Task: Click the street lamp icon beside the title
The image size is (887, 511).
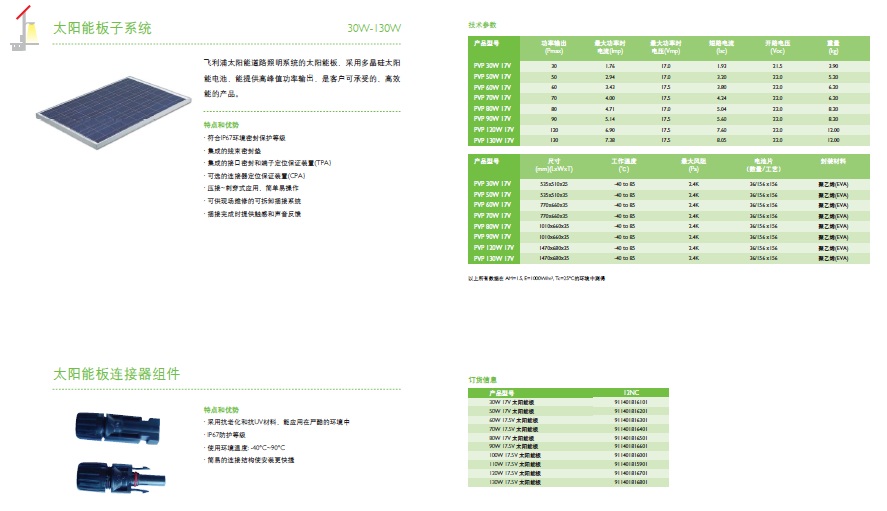Action: tap(24, 28)
